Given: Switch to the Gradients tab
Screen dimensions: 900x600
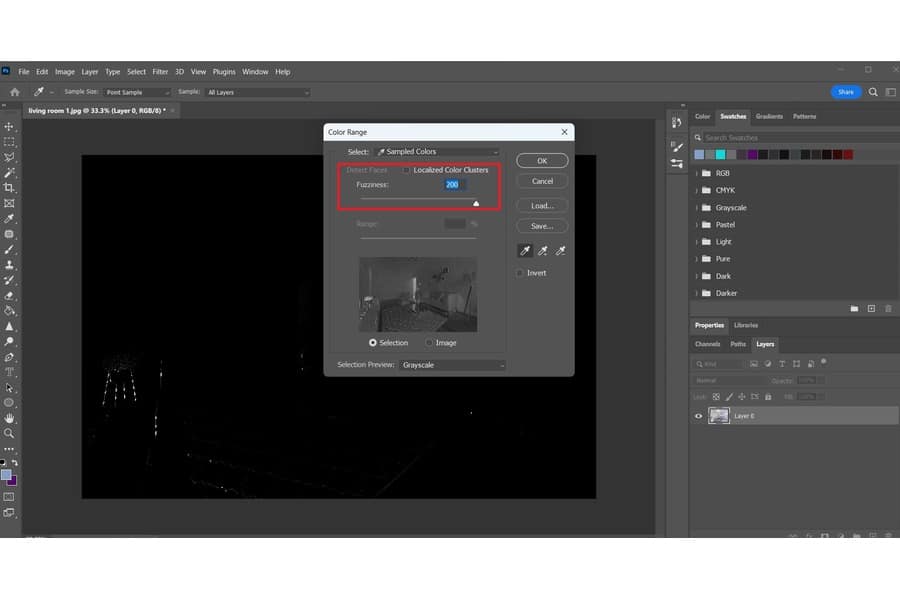Looking at the screenshot, I should pos(769,117).
